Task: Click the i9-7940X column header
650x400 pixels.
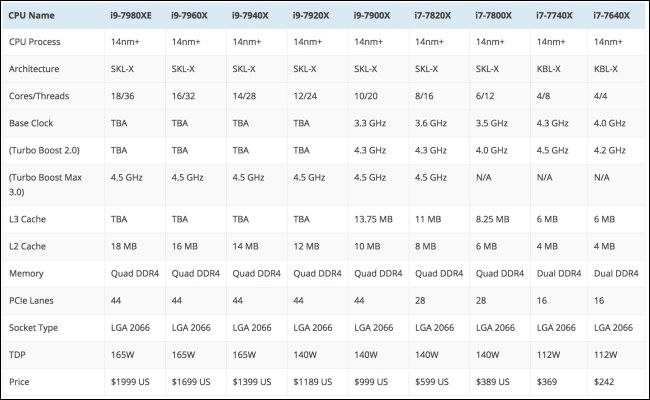Action: (250, 15)
